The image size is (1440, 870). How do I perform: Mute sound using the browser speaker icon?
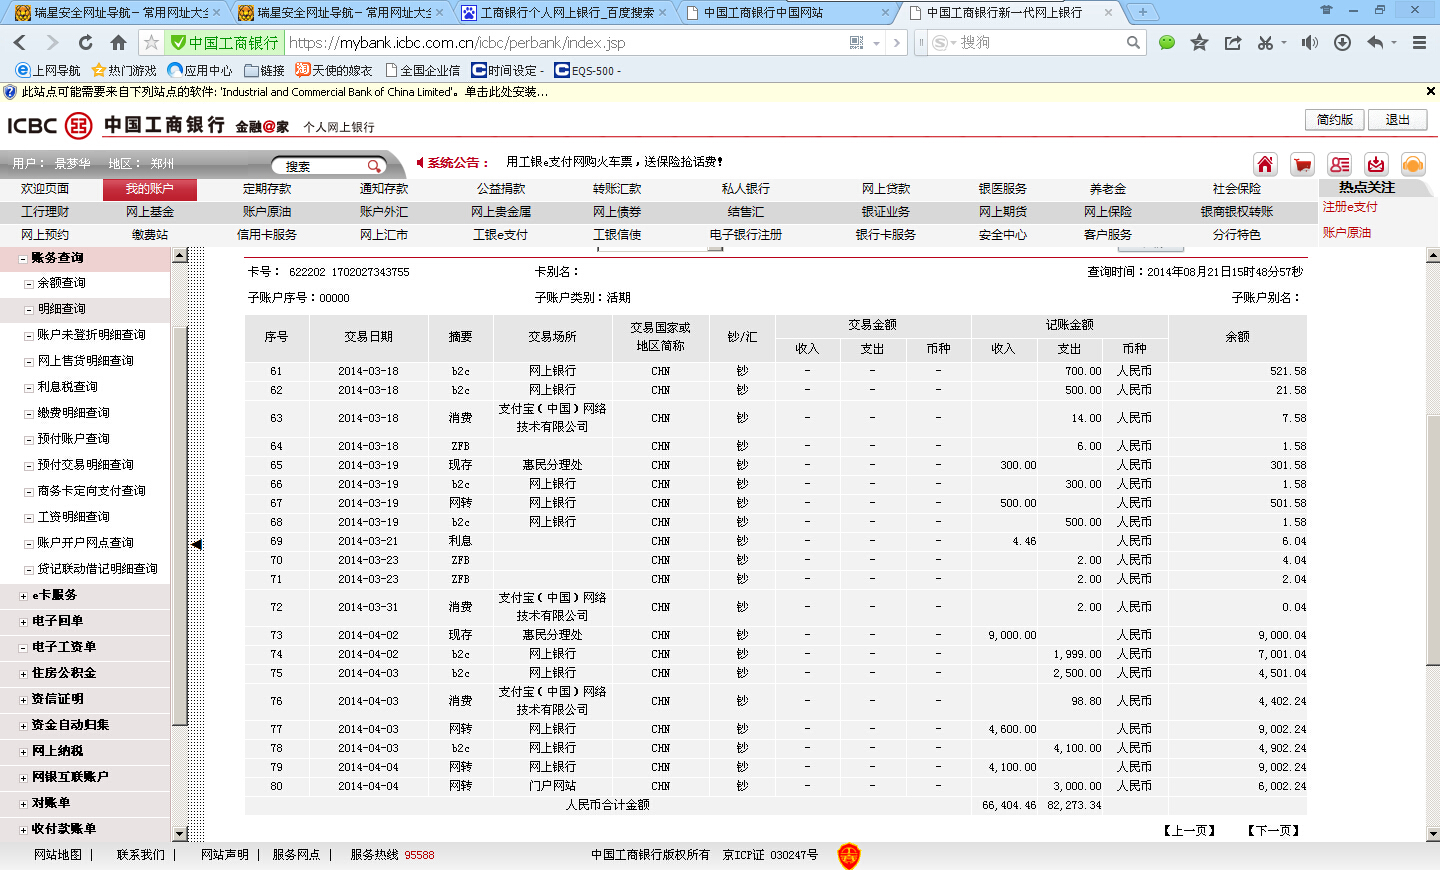point(1308,43)
